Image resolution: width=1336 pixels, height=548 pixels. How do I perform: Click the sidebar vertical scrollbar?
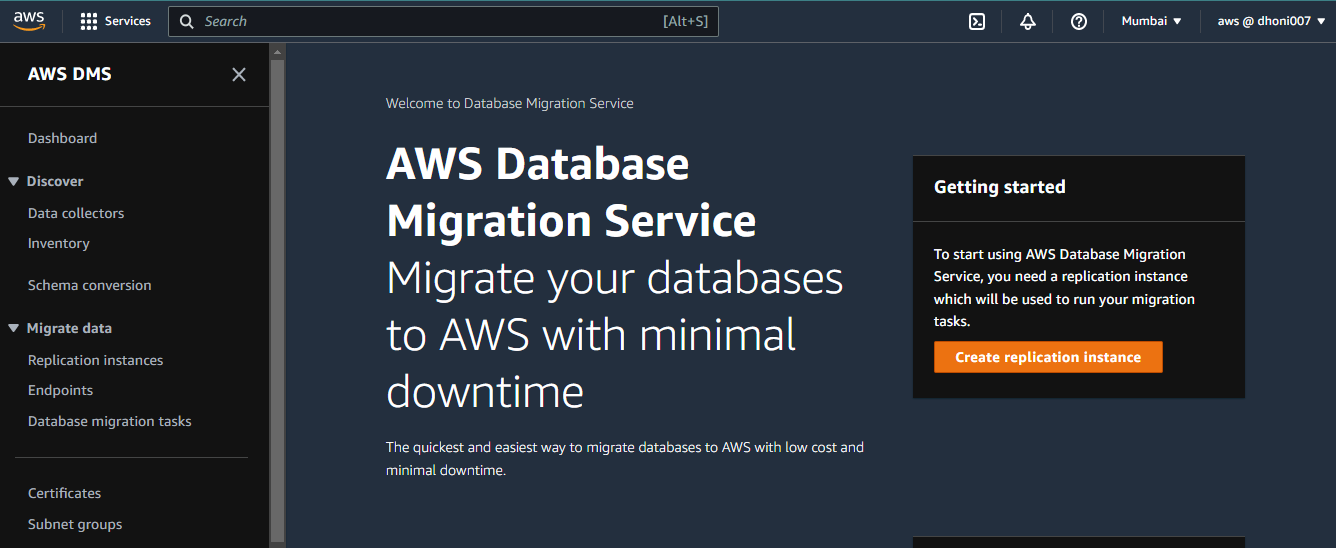pos(277,300)
